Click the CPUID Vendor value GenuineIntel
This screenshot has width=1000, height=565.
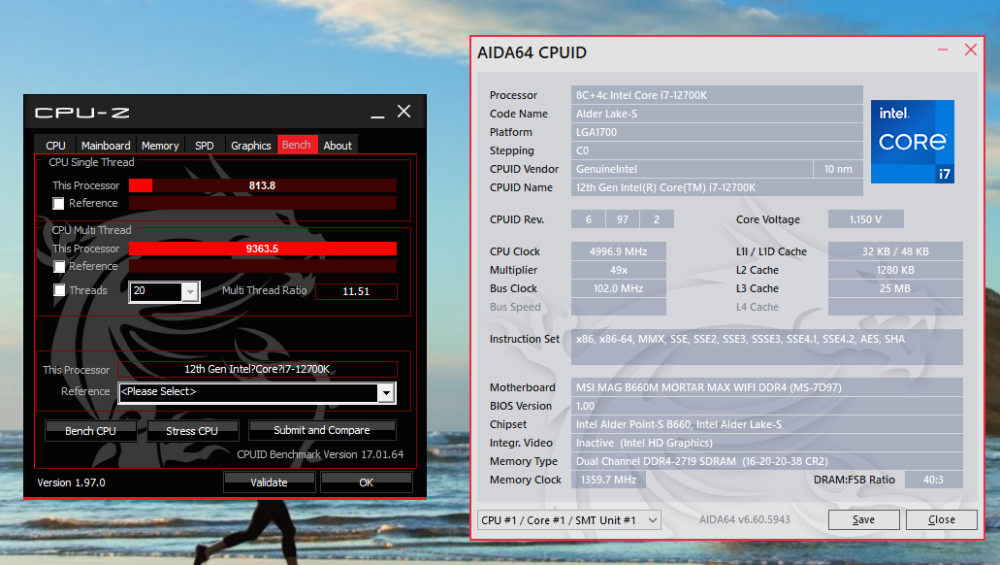692,169
